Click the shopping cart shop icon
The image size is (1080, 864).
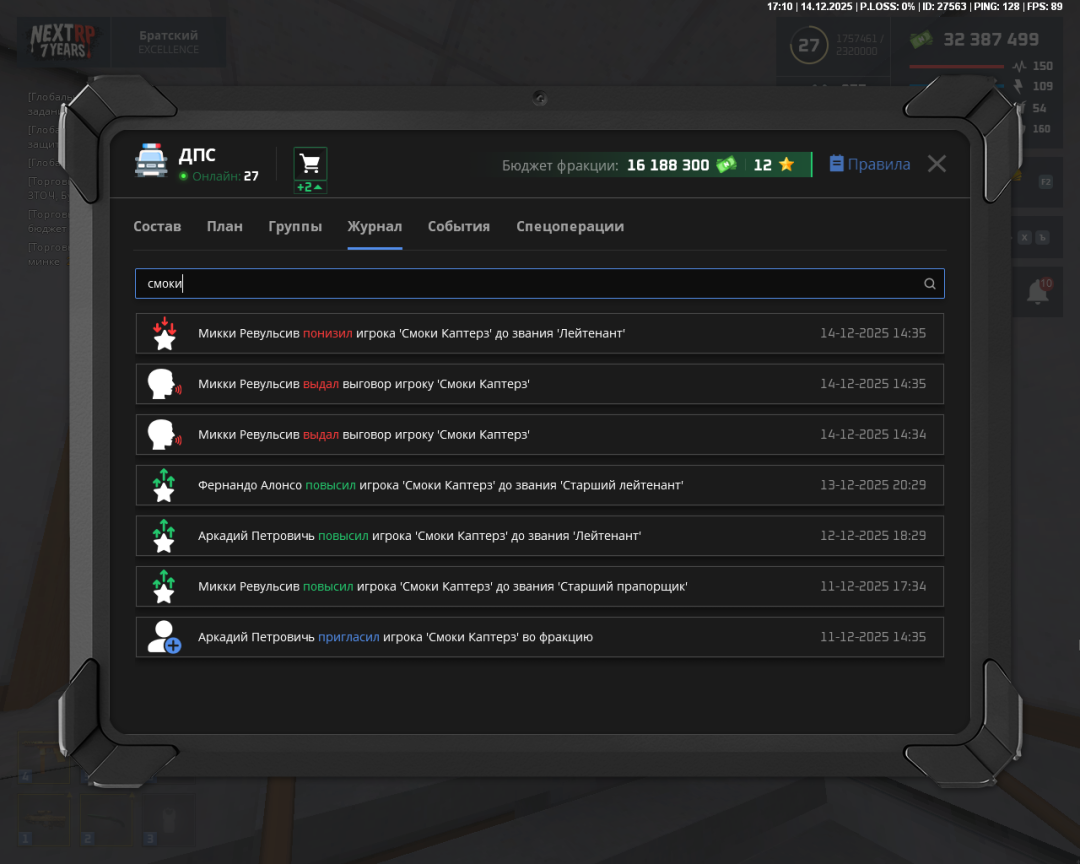310,164
